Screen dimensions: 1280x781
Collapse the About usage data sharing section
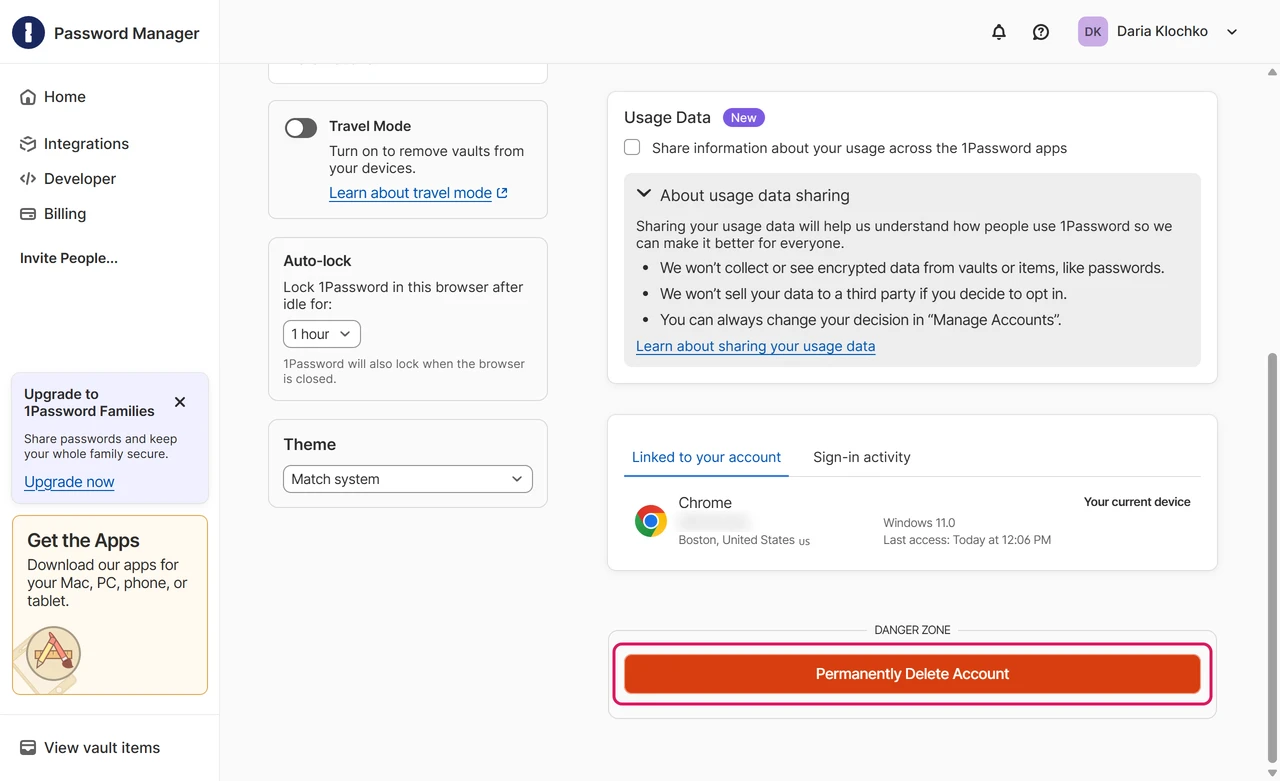644,195
